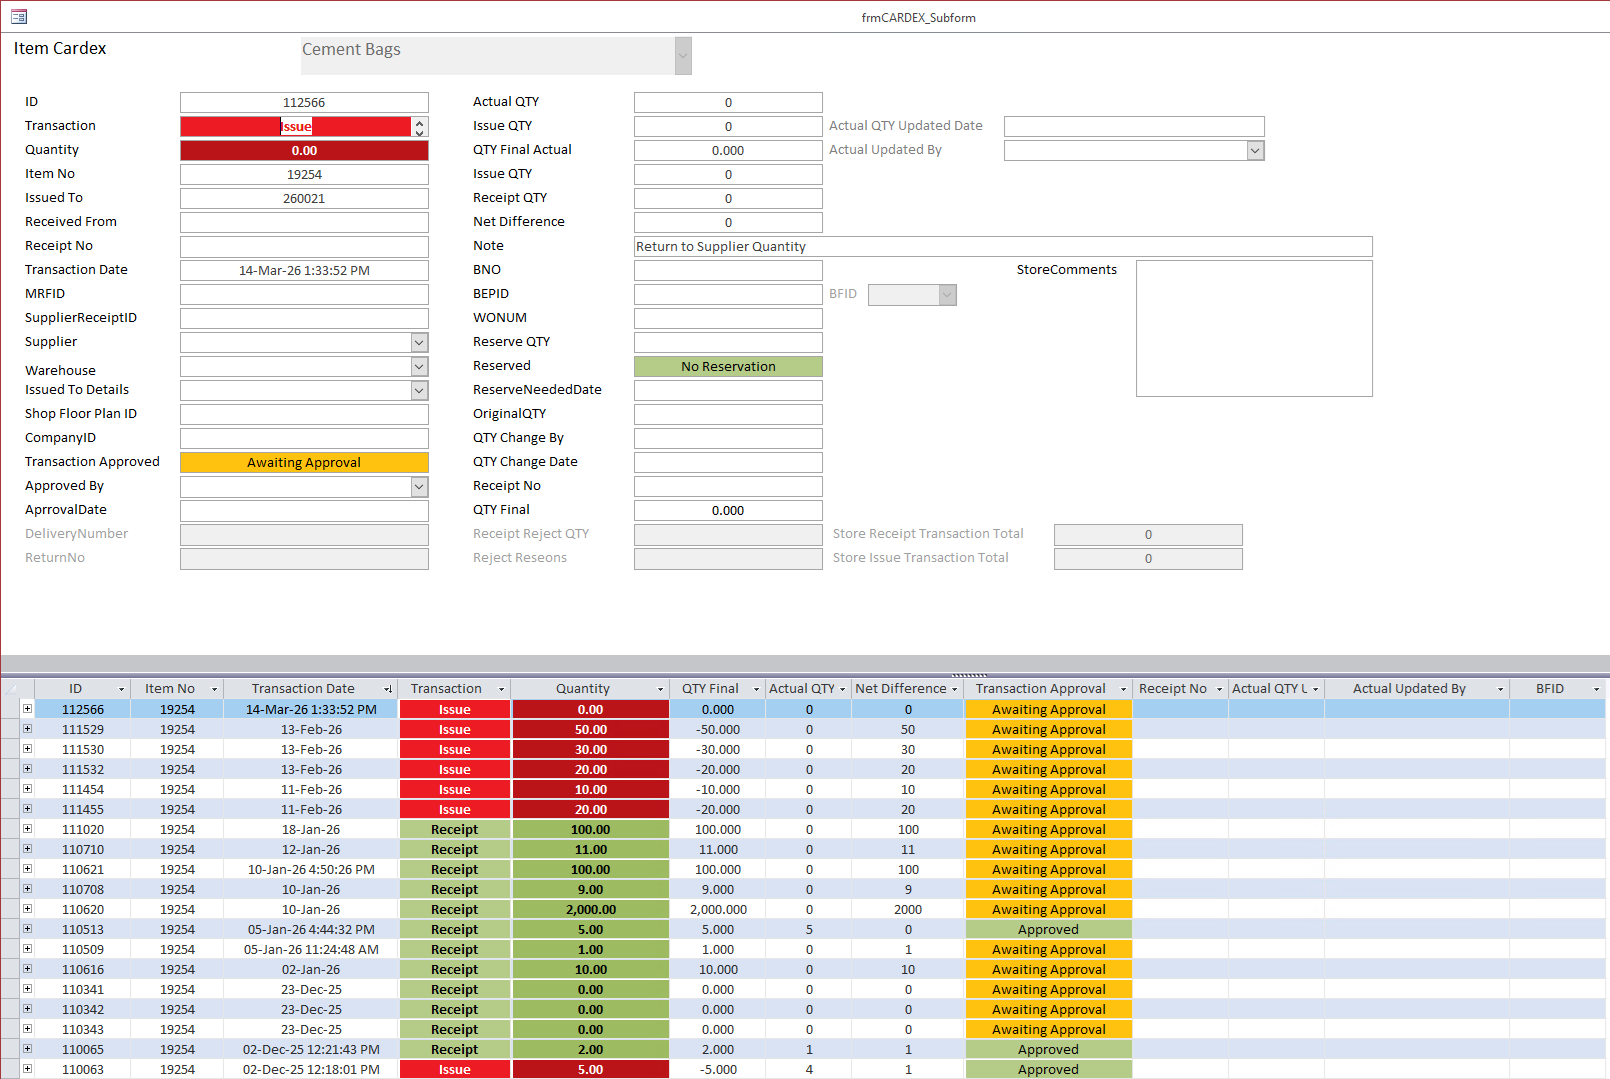Expand subdatasheet for row ID 111020
1610x1079 pixels.
click(x=28, y=829)
